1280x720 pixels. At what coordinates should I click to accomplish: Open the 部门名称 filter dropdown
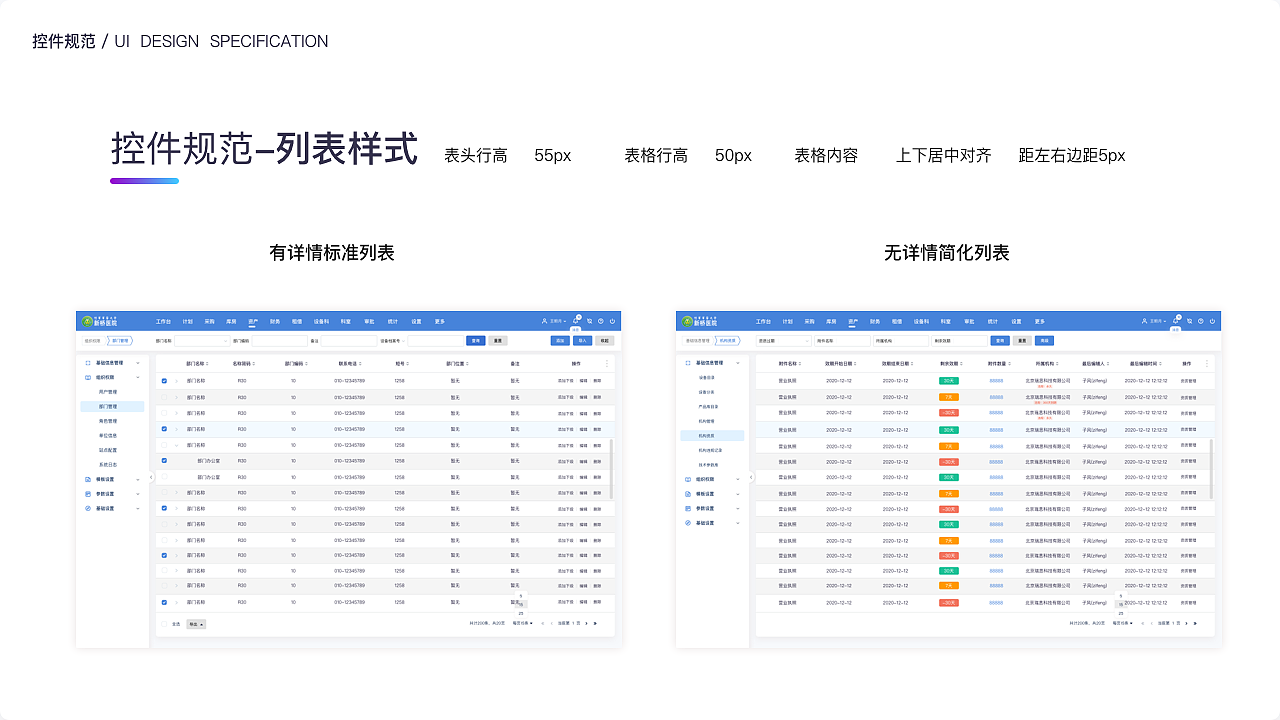203,341
